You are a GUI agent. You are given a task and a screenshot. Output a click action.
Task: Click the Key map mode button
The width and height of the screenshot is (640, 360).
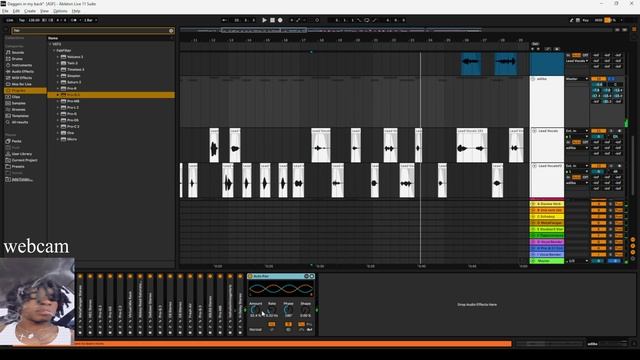(x=585, y=20)
